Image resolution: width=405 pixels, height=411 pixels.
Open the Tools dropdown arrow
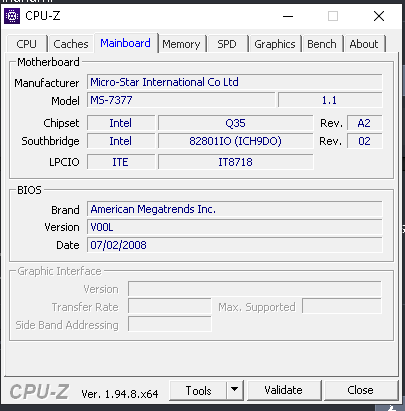(x=235, y=390)
